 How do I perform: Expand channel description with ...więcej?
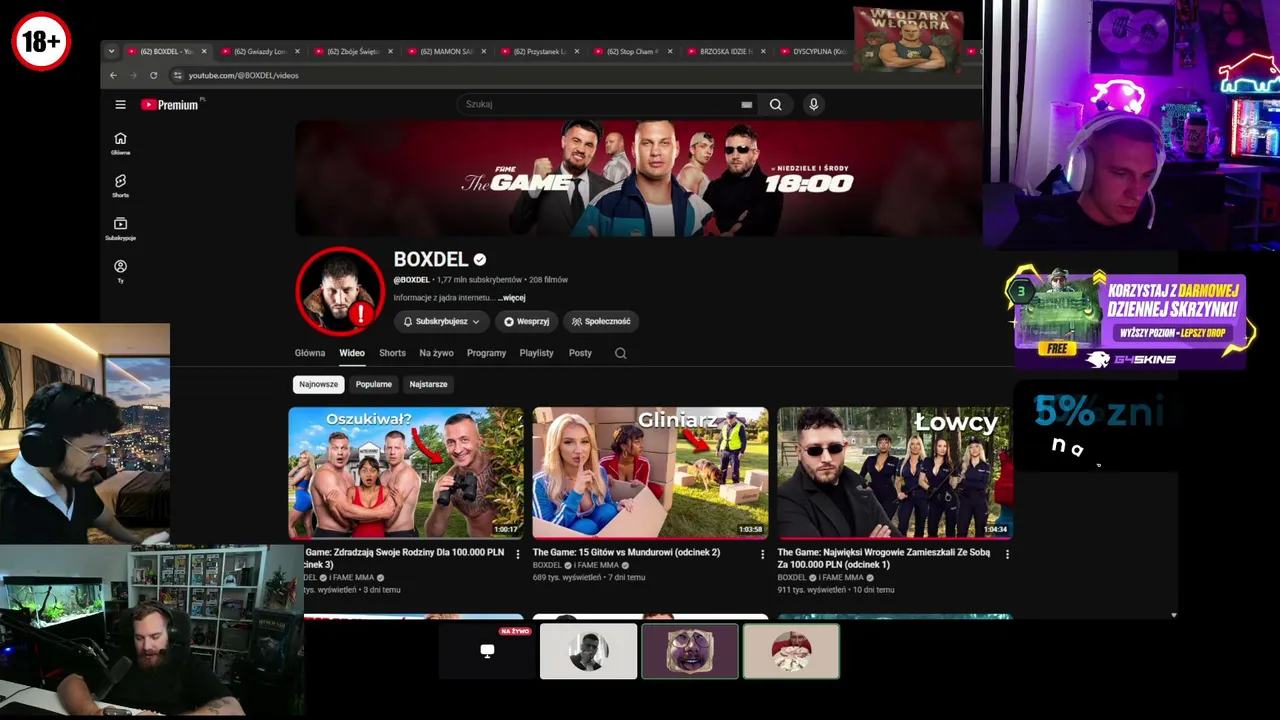(x=512, y=297)
